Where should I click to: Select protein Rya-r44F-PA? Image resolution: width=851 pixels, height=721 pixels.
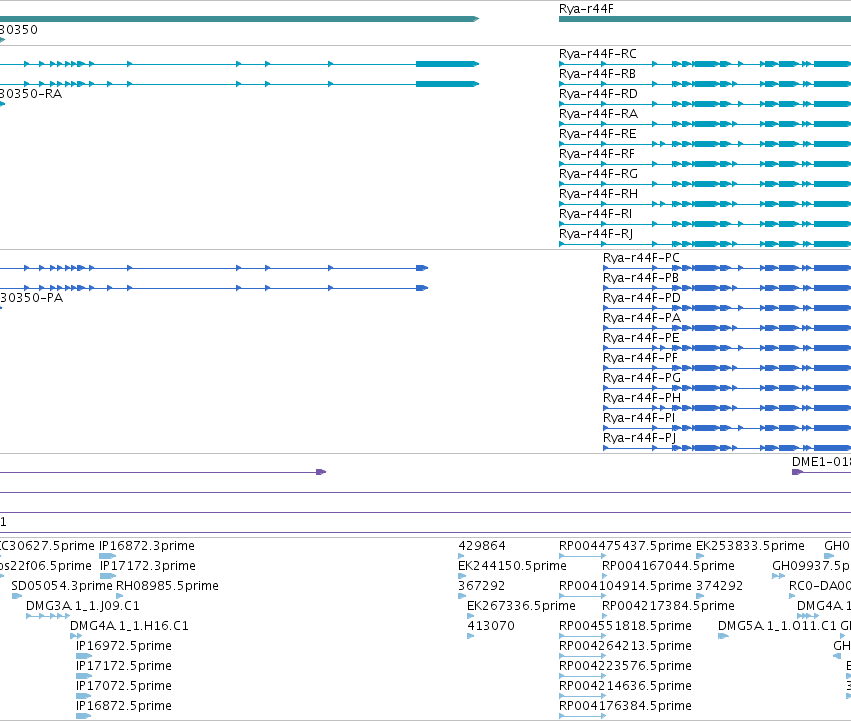(642, 318)
